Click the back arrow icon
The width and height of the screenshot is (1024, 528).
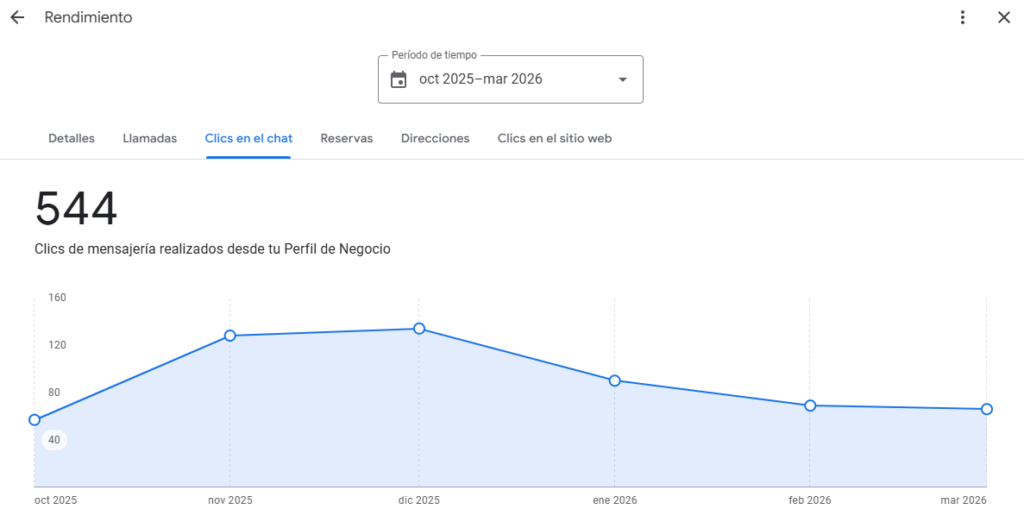pyautogui.click(x=17, y=18)
